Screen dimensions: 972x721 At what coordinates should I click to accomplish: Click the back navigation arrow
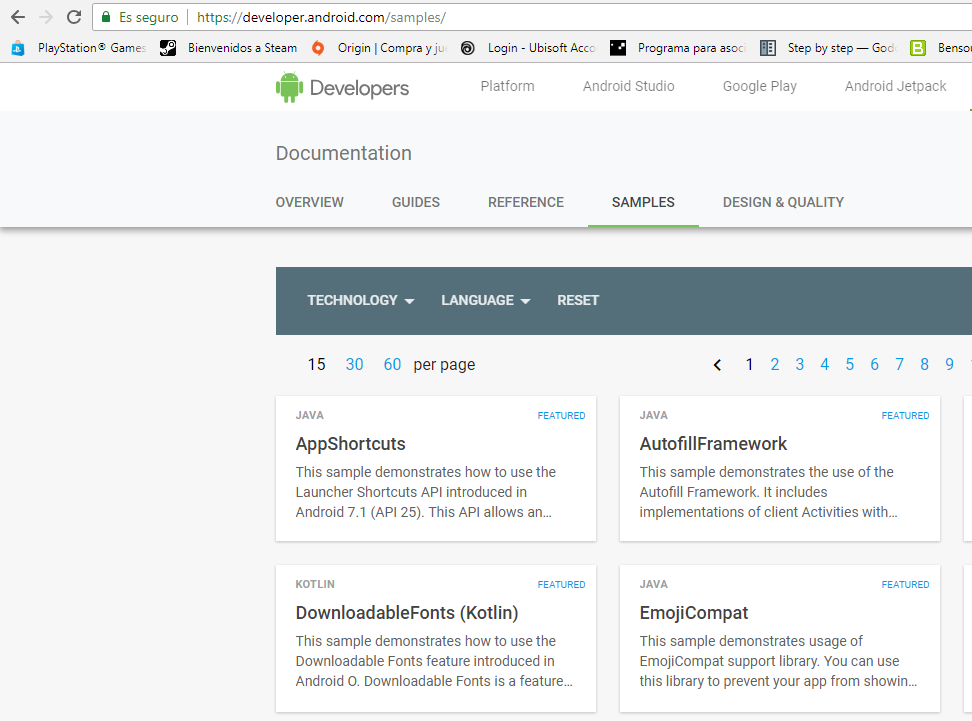tap(17, 16)
